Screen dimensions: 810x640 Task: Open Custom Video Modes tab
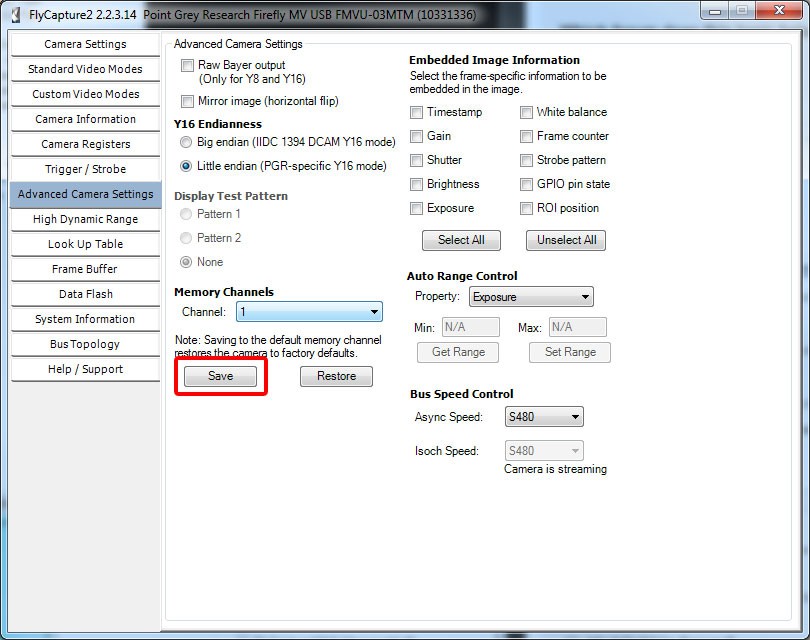(x=85, y=94)
